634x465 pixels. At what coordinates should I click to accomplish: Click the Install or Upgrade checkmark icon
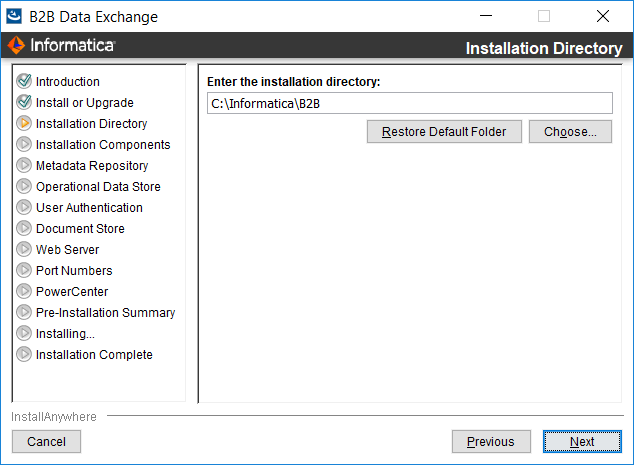24,102
